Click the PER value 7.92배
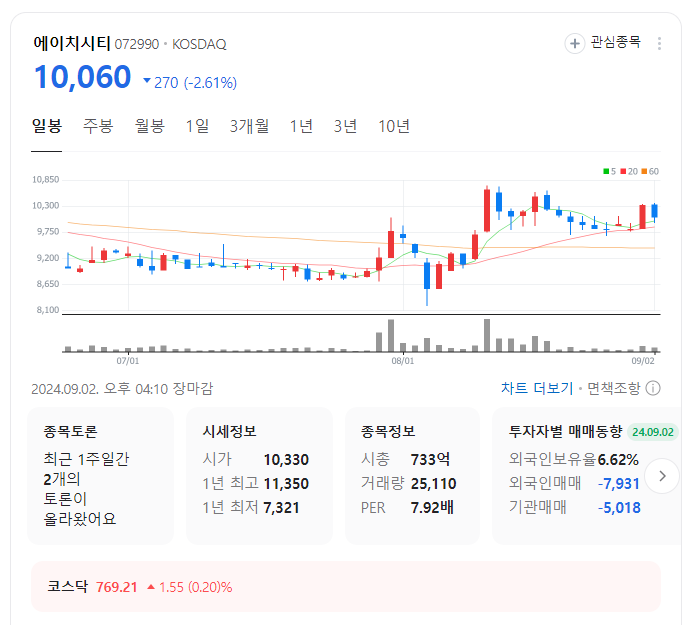This screenshot has width=689, height=625. click(432, 508)
